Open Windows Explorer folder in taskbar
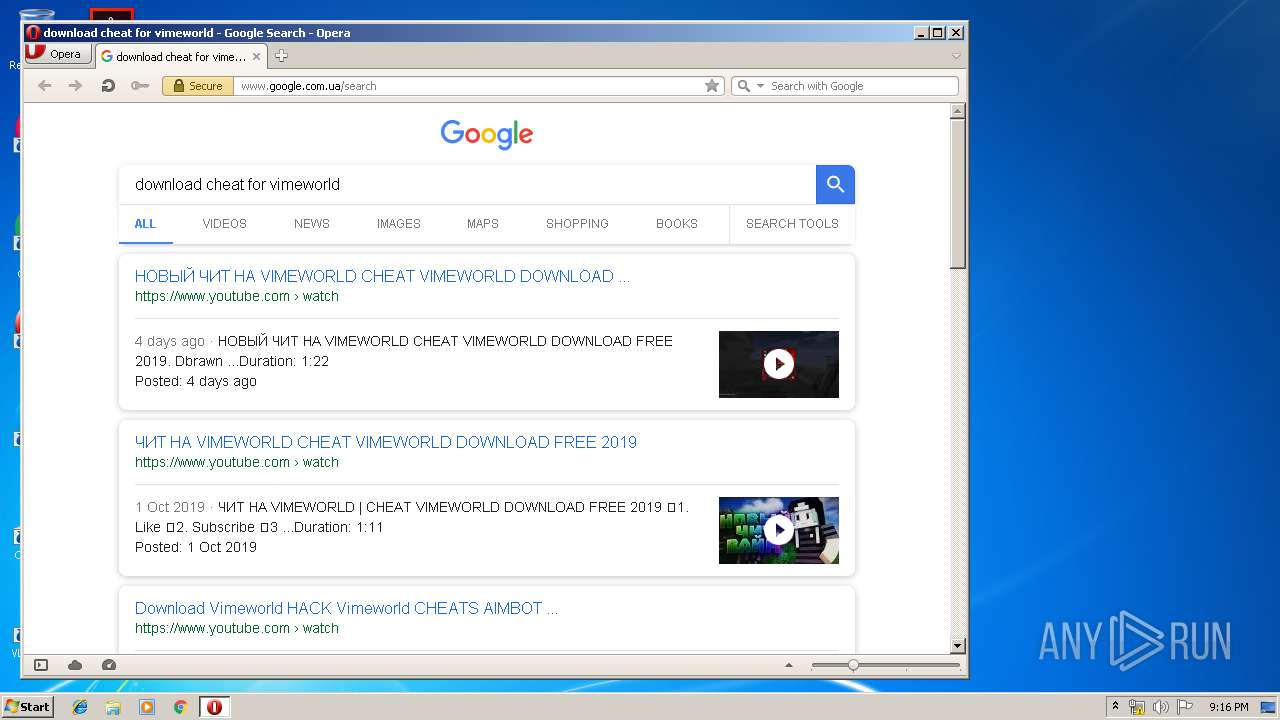The width and height of the screenshot is (1280, 720). [113, 707]
